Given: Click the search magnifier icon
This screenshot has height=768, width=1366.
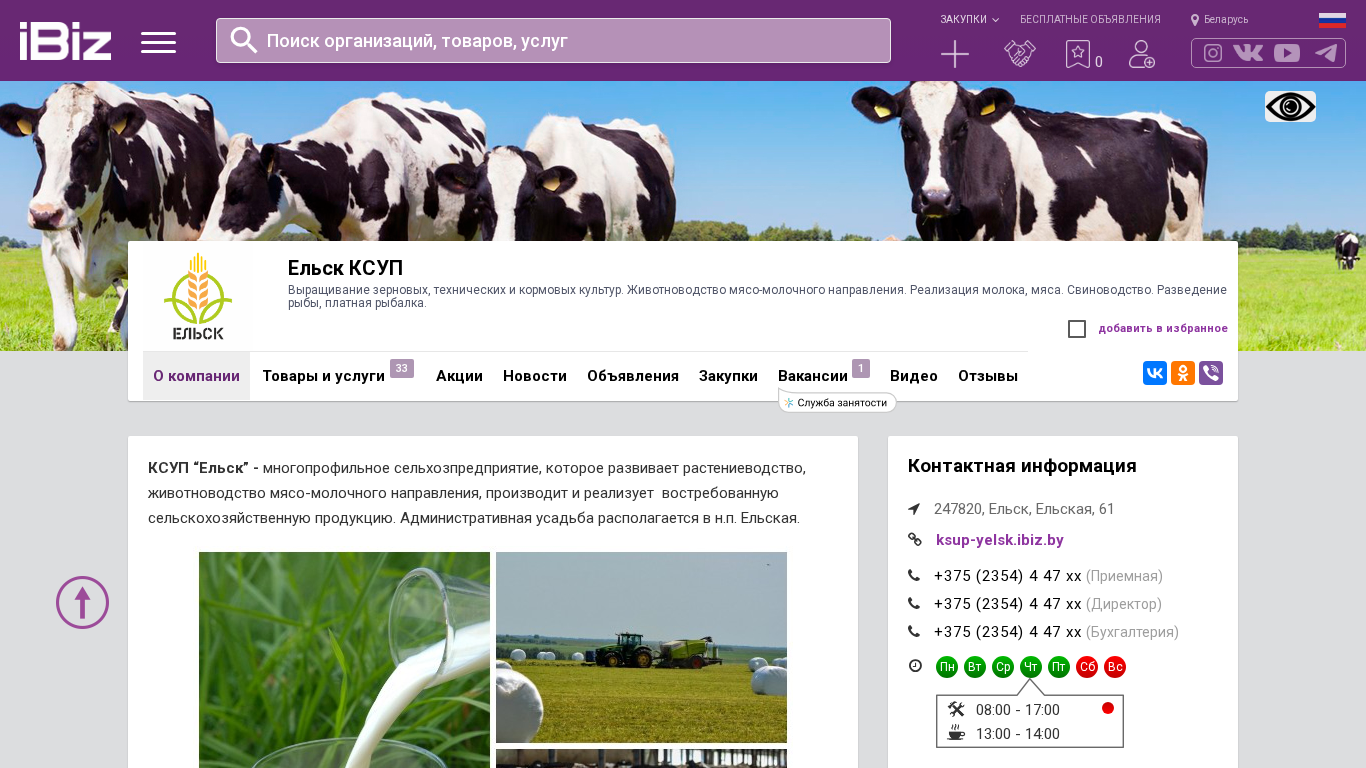Looking at the screenshot, I should (244, 40).
